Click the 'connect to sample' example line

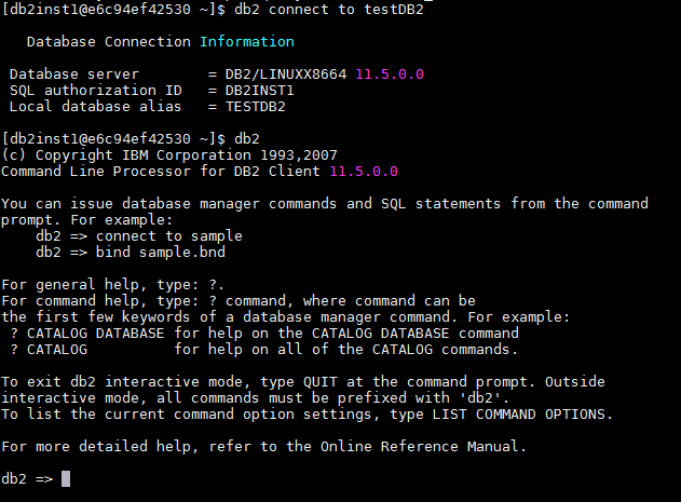139,236
